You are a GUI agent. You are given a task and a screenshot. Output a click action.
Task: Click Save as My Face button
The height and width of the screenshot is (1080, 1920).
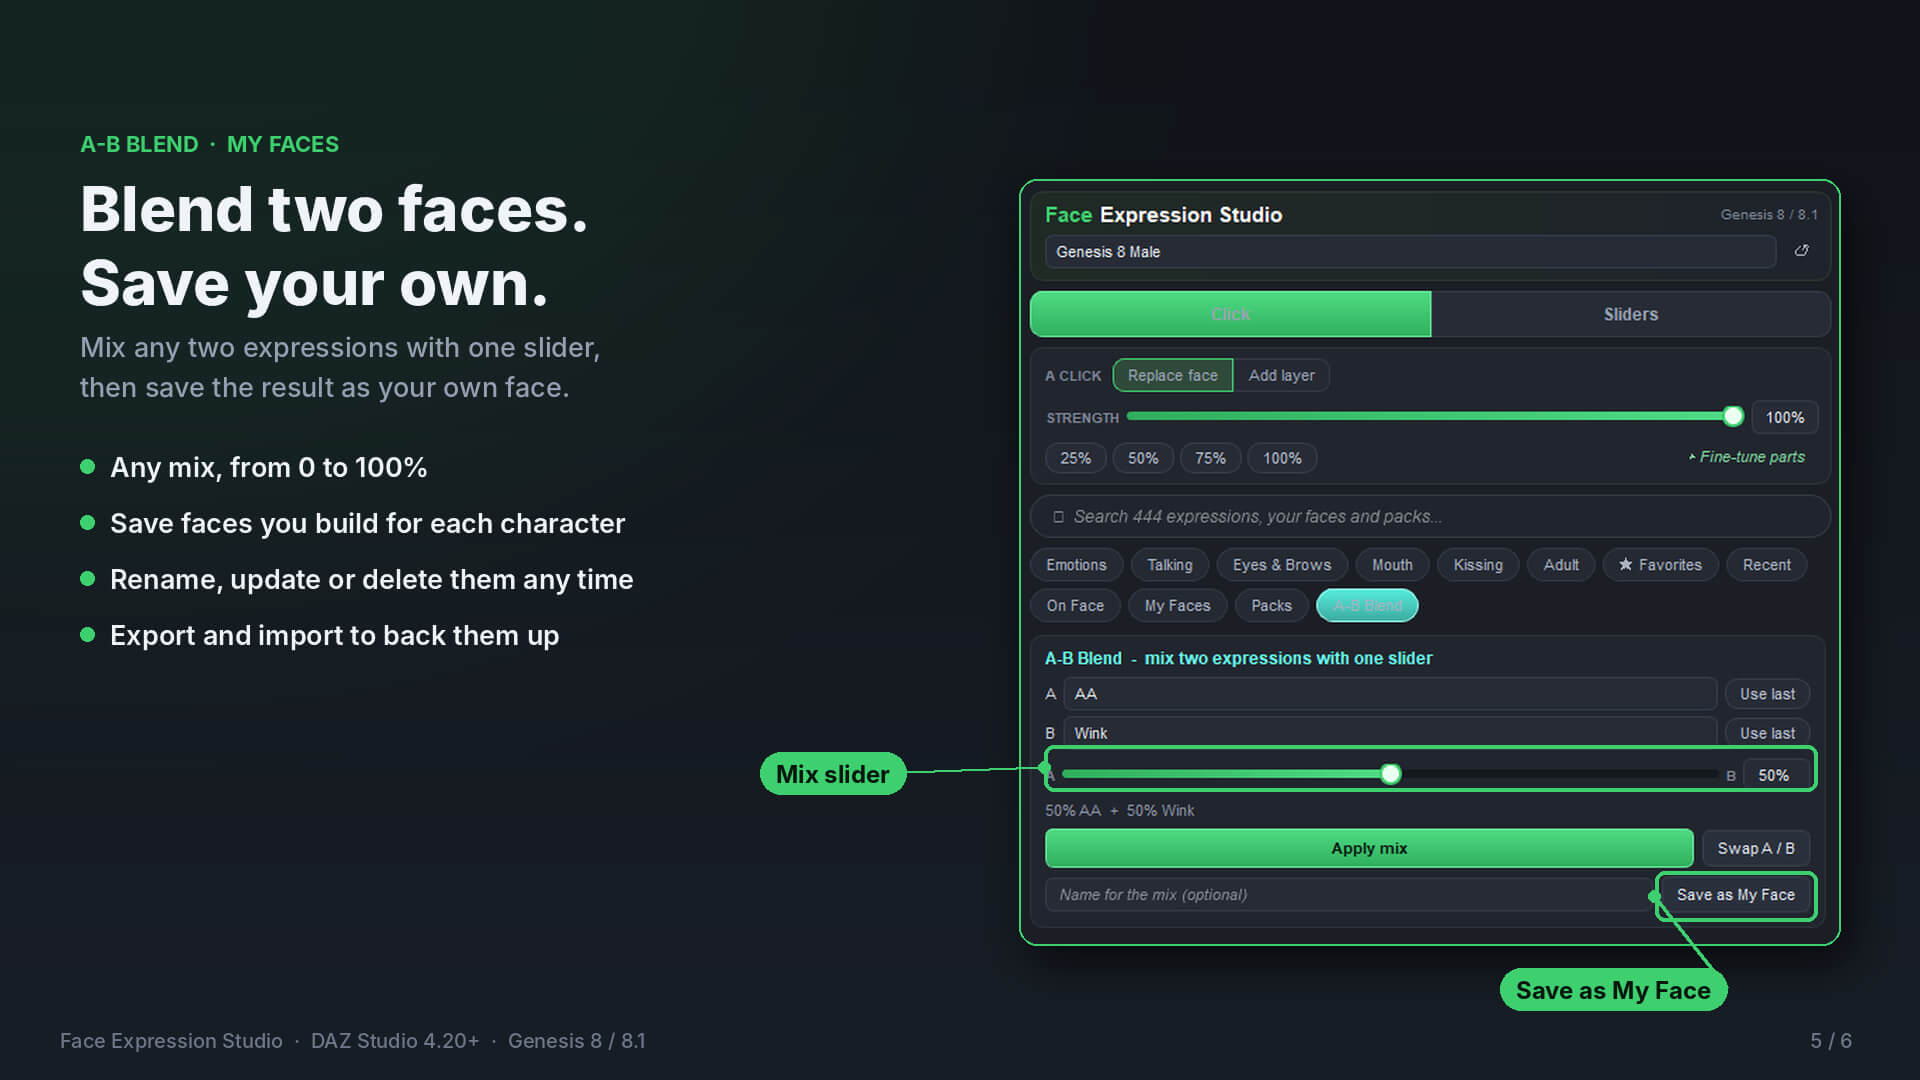(1735, 895)
